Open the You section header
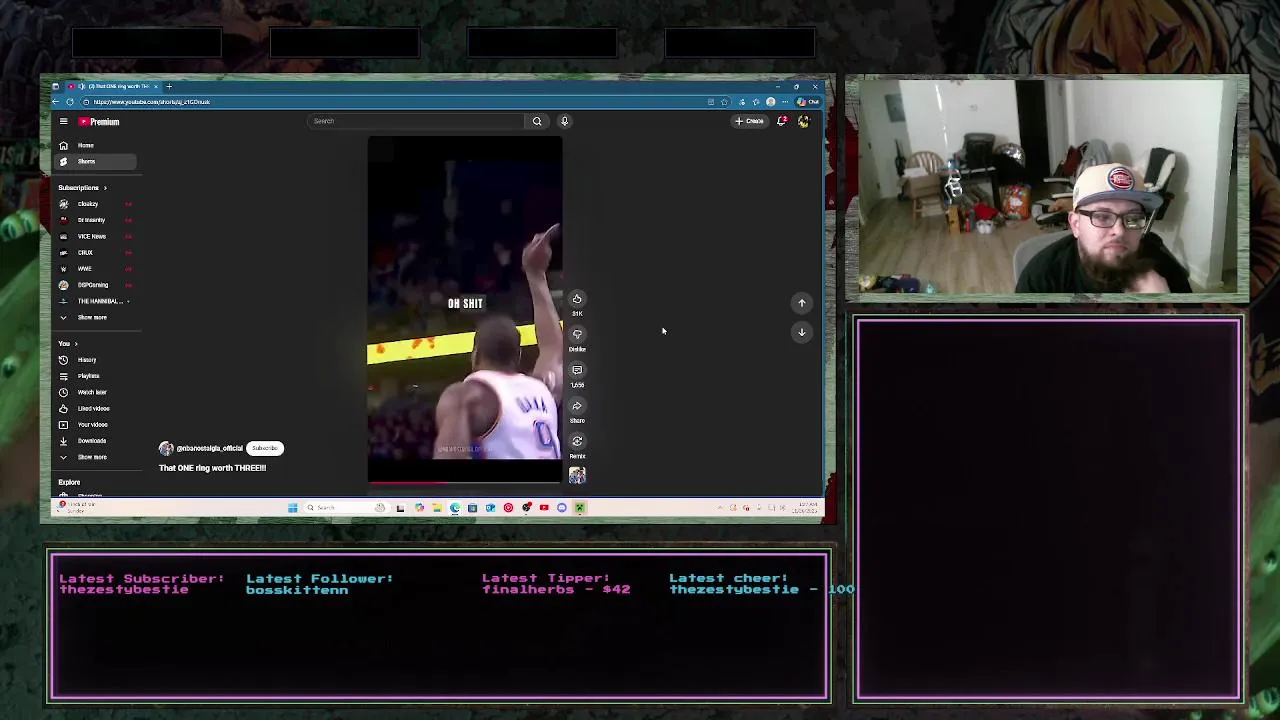The height and width of the screenshot is (720, 1280). [67, 343]
